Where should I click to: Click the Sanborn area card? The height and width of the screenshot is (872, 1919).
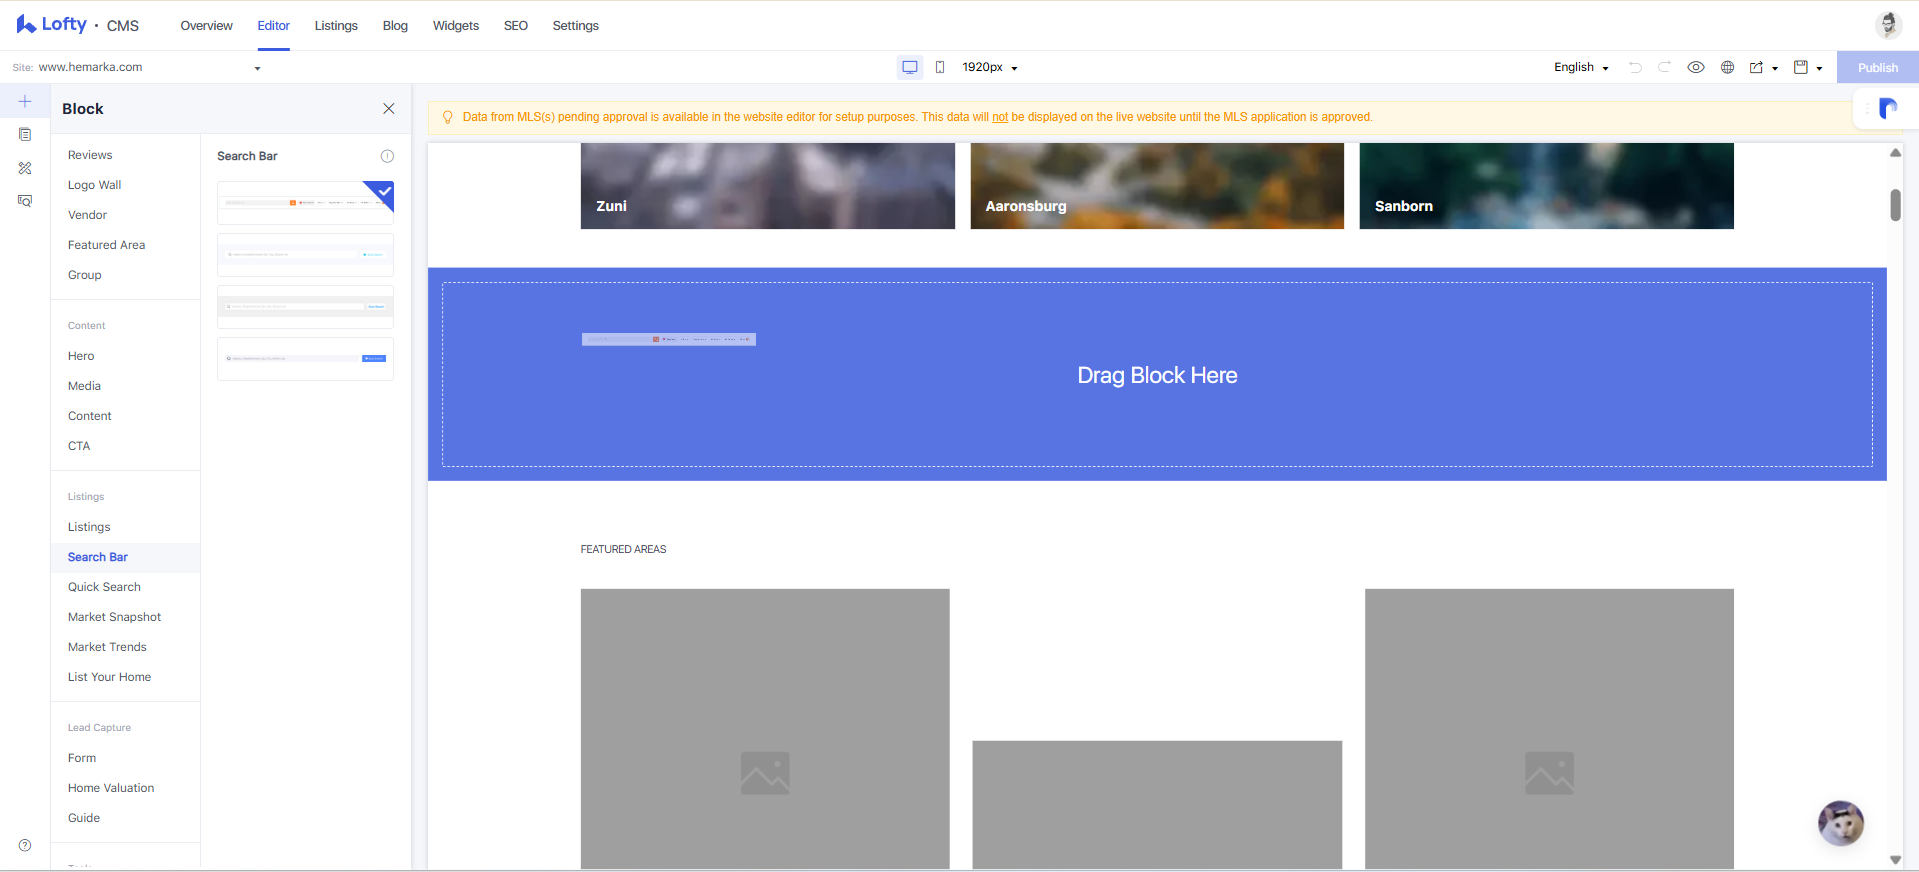coord(1546,186)
